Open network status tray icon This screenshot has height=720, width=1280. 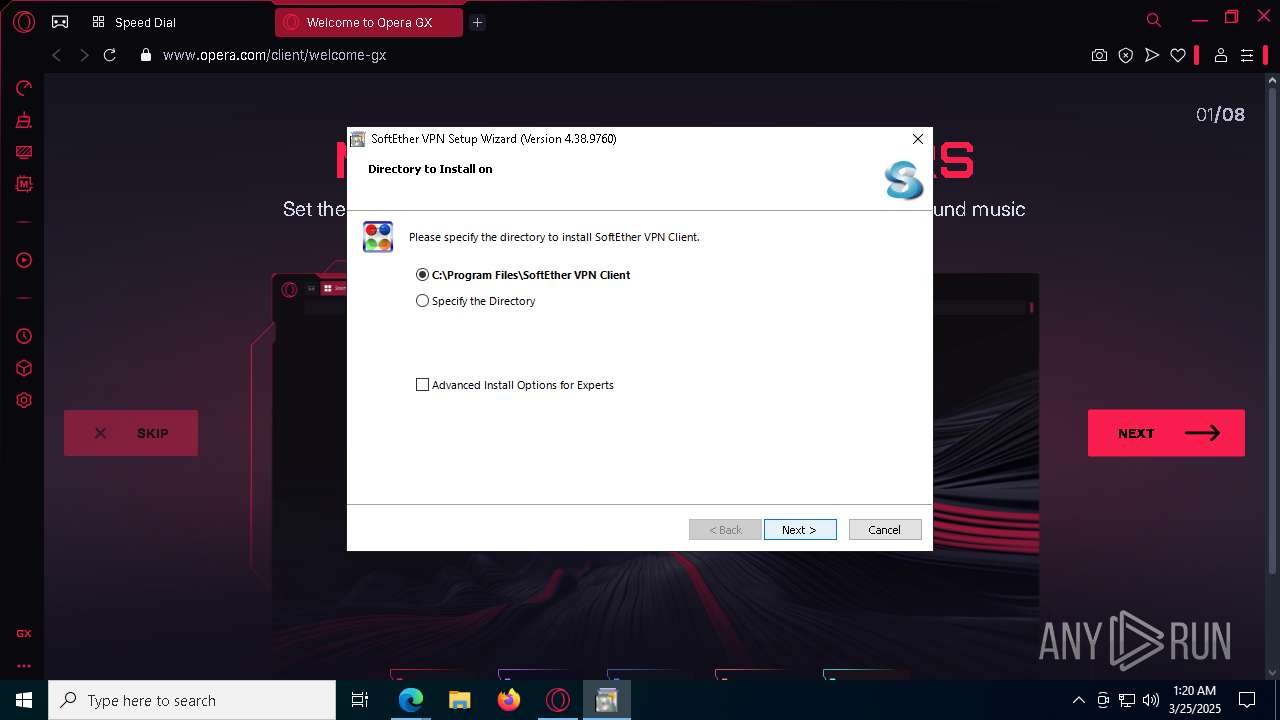point(1127,700)
